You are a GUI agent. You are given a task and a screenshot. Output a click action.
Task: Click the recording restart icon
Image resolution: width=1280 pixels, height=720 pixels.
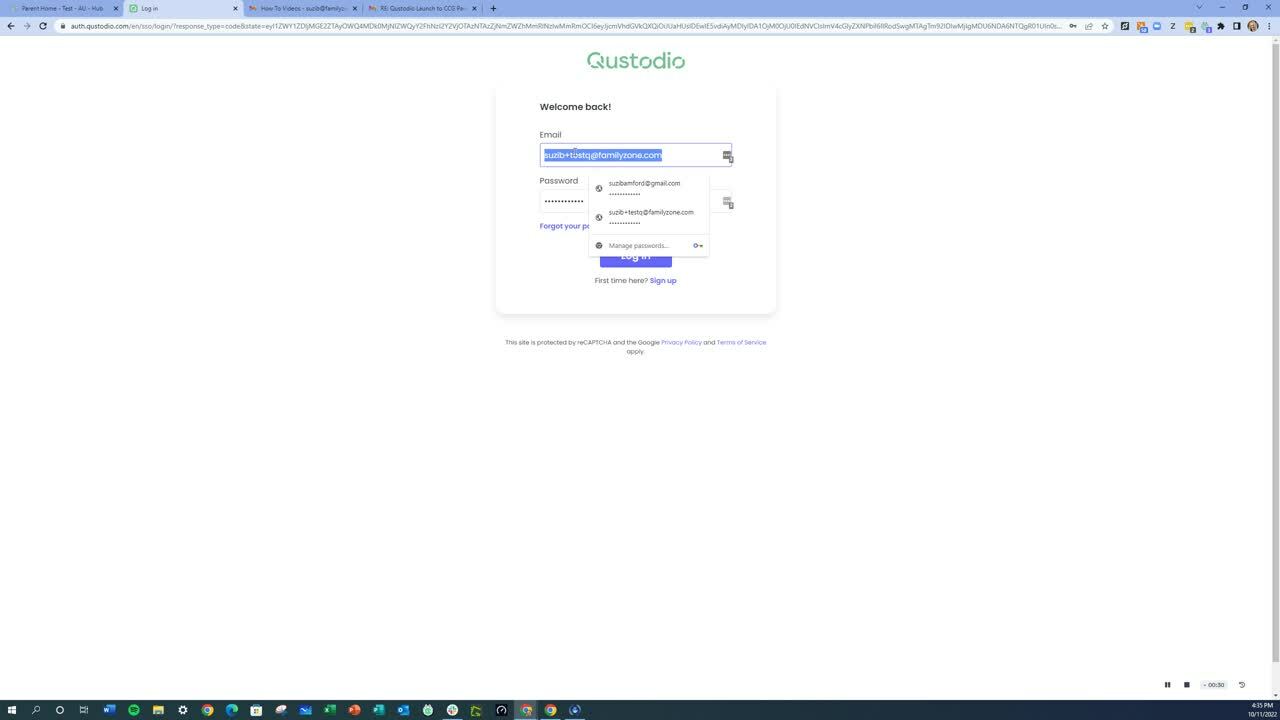[1242, 685]
